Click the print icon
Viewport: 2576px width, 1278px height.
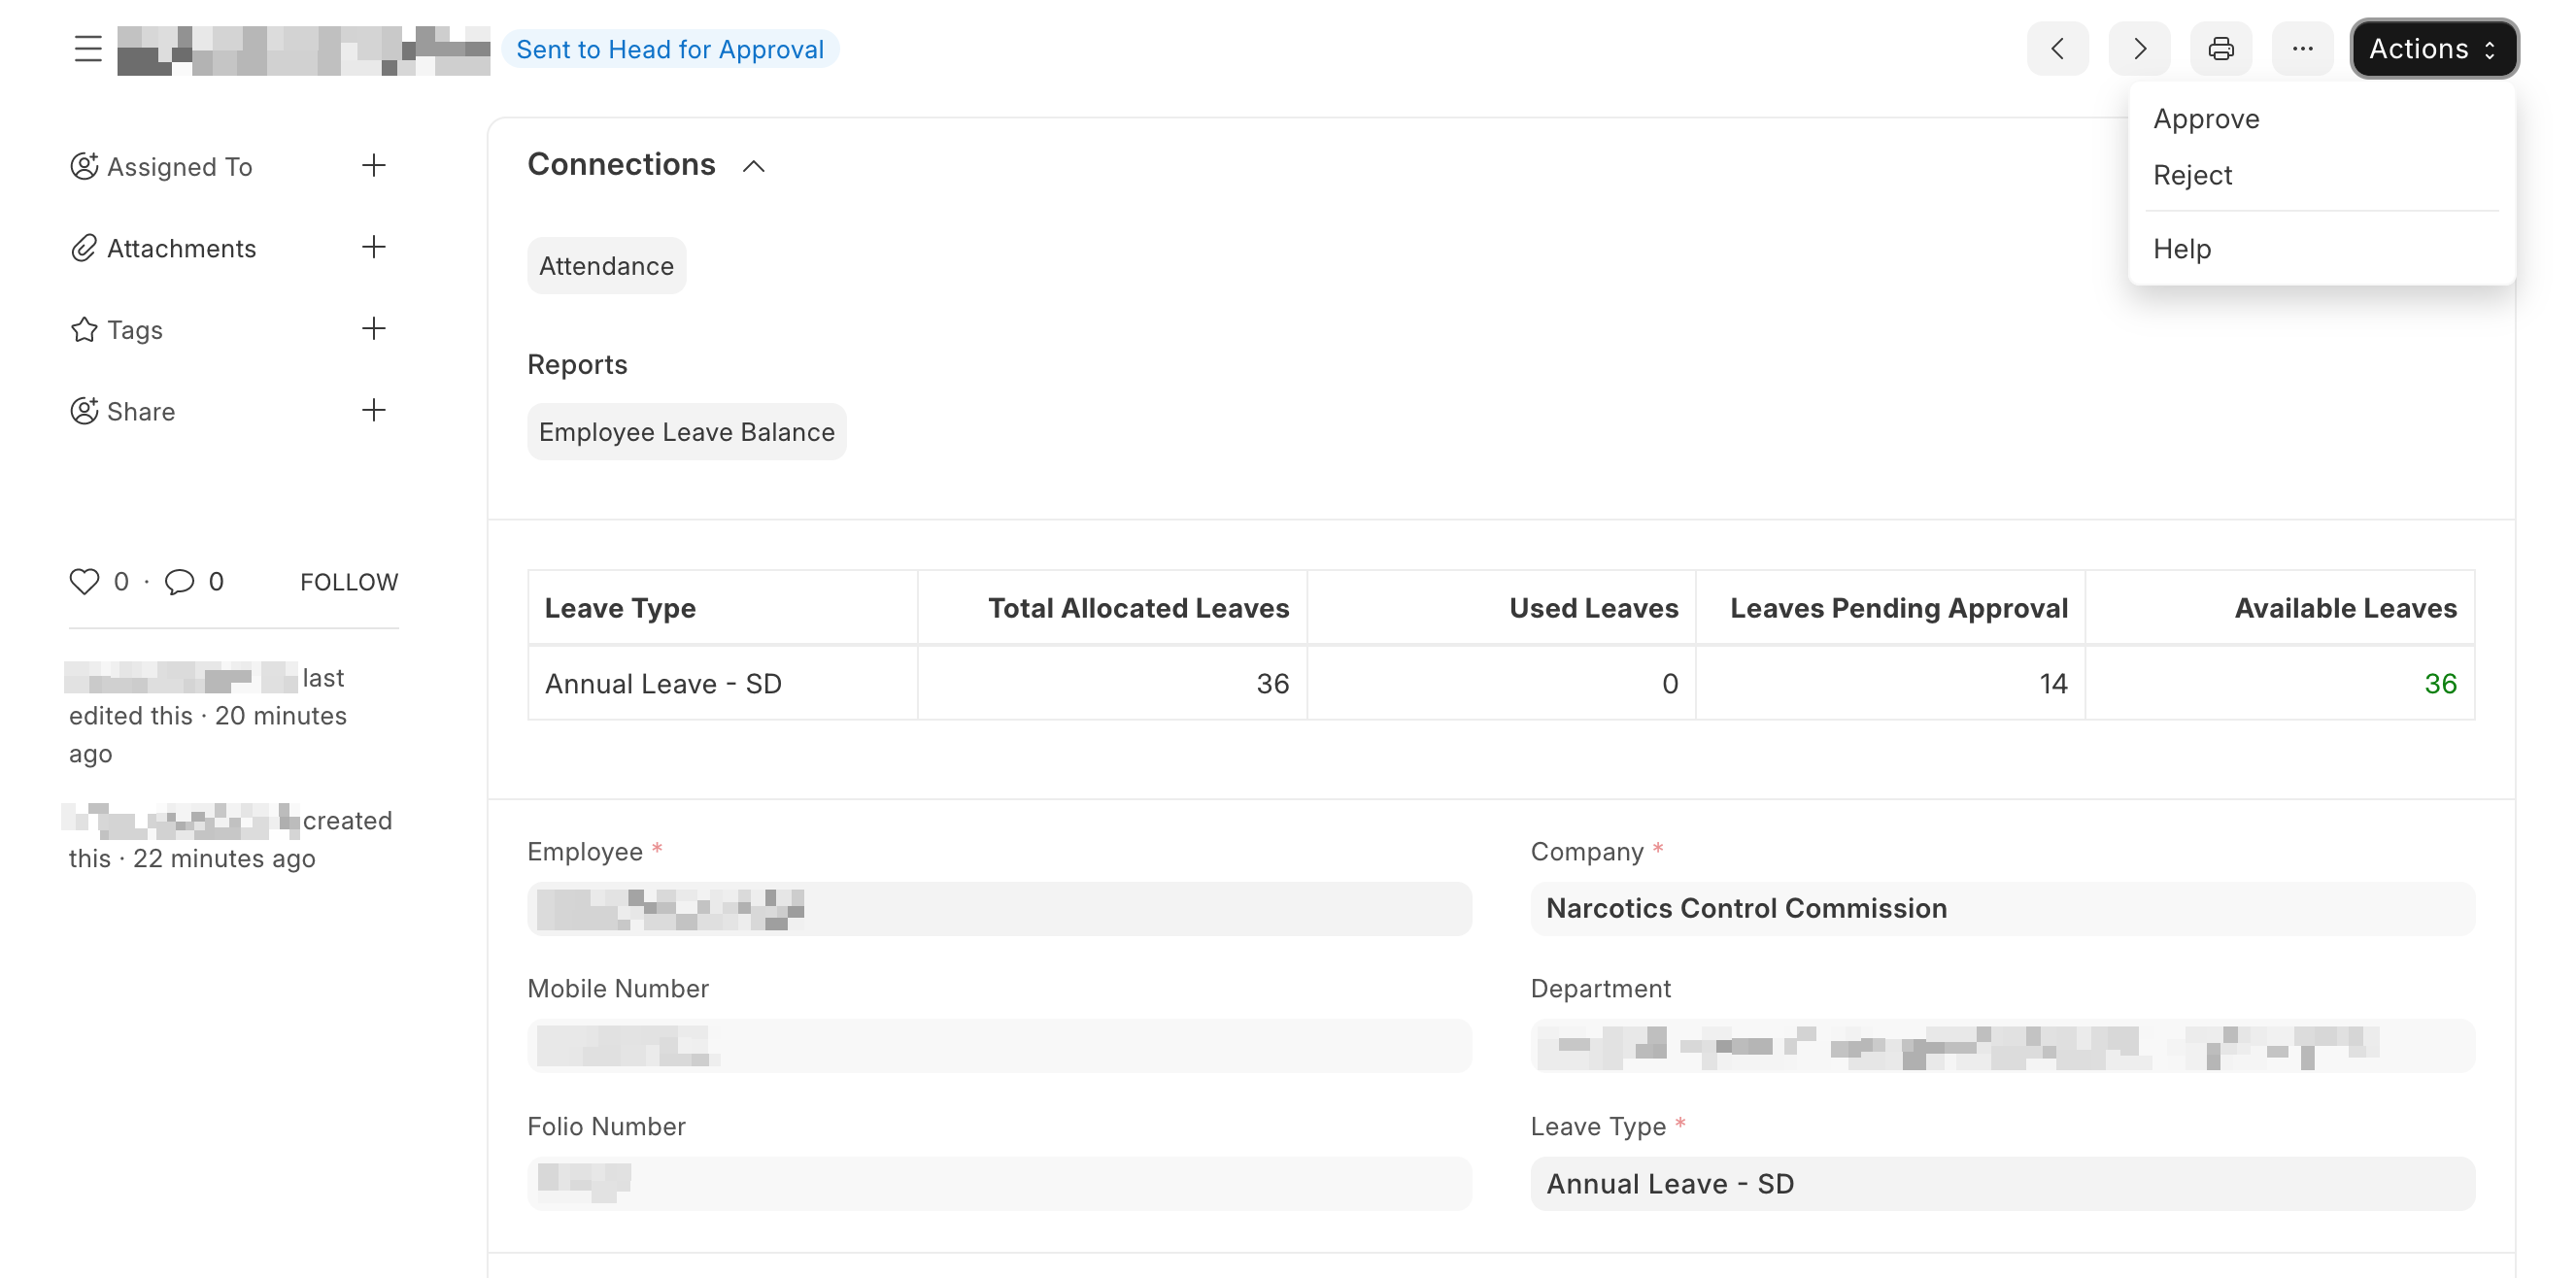[x=2220, y=49]
